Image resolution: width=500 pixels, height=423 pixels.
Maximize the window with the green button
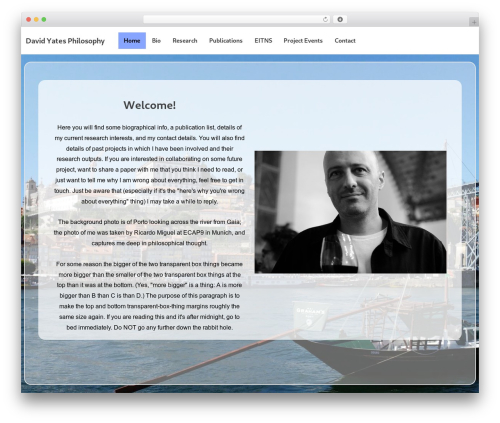44,19
